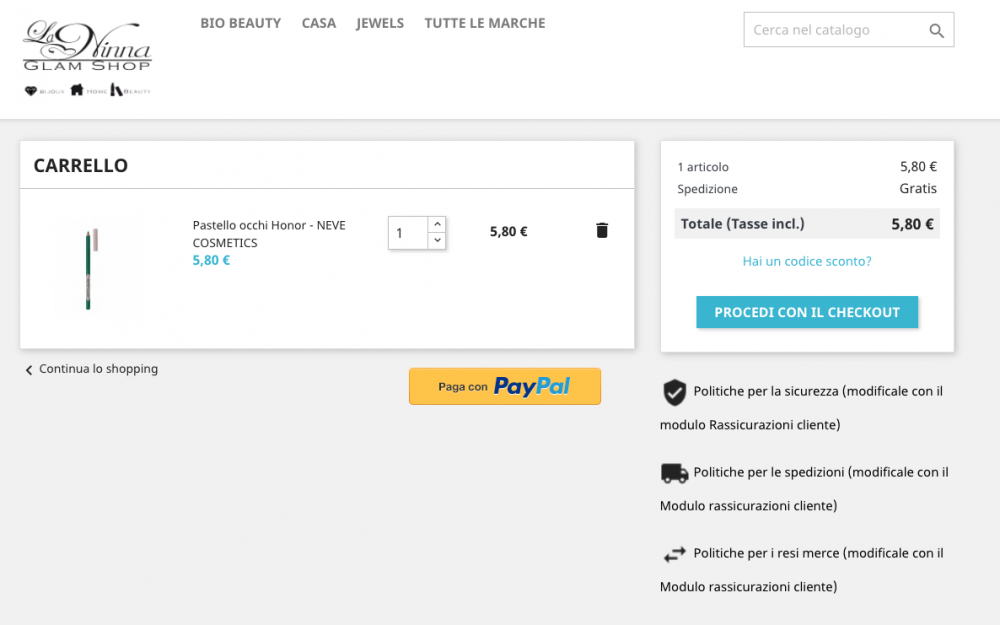Open the CASA menu
This screenshot has width=1000, height=625.
coord(319,23)
